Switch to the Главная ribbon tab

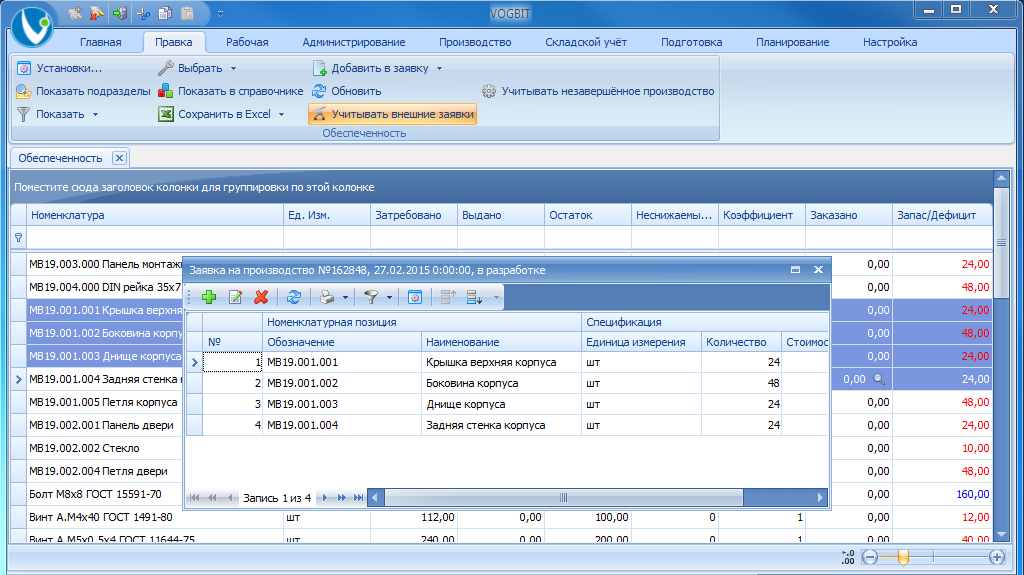point(101,42)
